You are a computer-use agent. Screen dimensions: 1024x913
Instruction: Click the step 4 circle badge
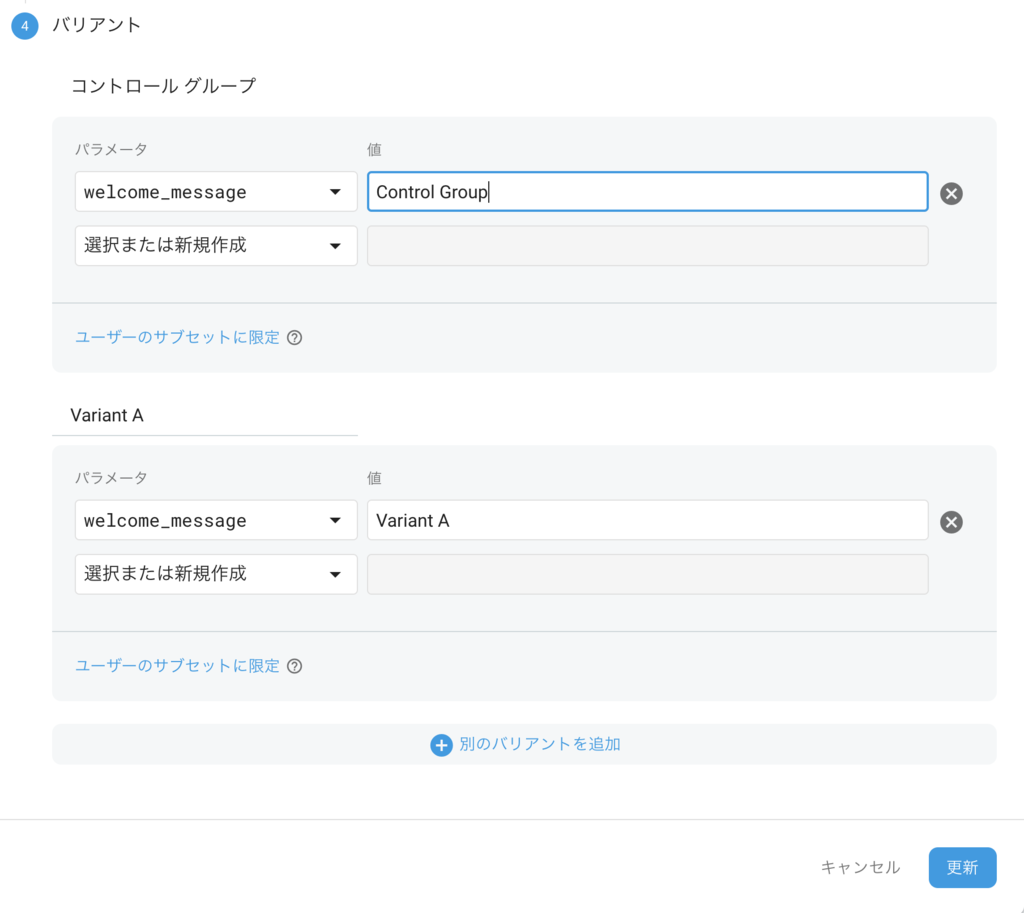pyautogui.click(x=25, y=26)
